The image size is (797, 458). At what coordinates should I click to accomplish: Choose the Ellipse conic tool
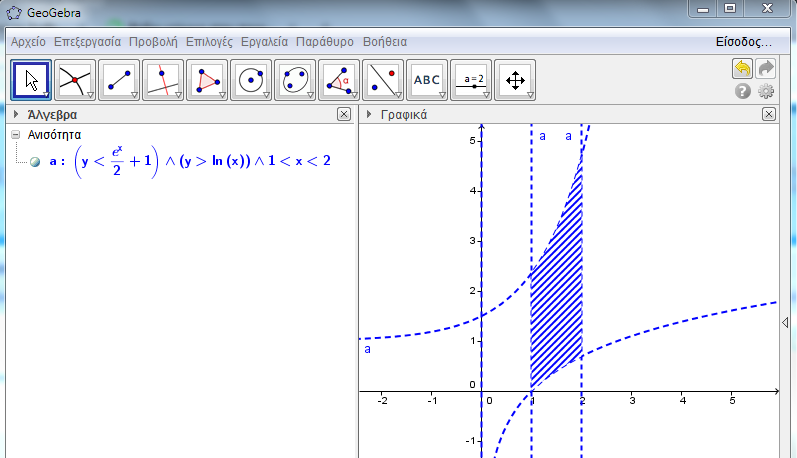pos(295,80)
